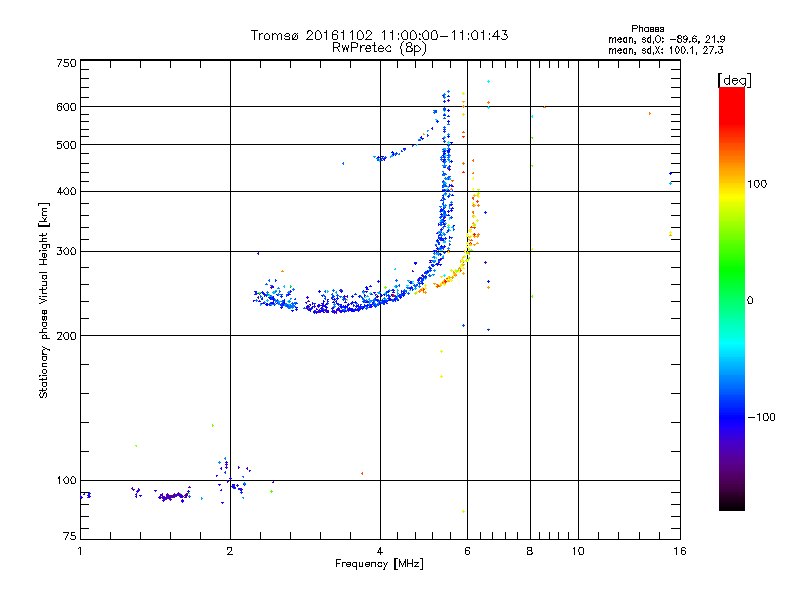This screenshot has width=800, height=600.
Task: Click the y-axis tick label '750'
Action: coord(66,63)
